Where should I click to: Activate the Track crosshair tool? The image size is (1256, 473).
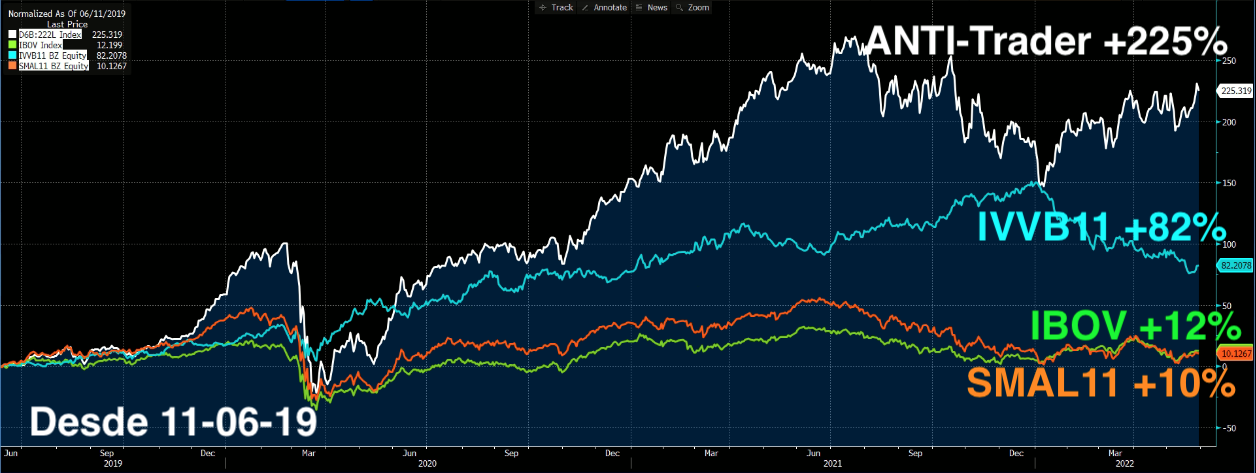pyautogui.click(x=555, y=7)
